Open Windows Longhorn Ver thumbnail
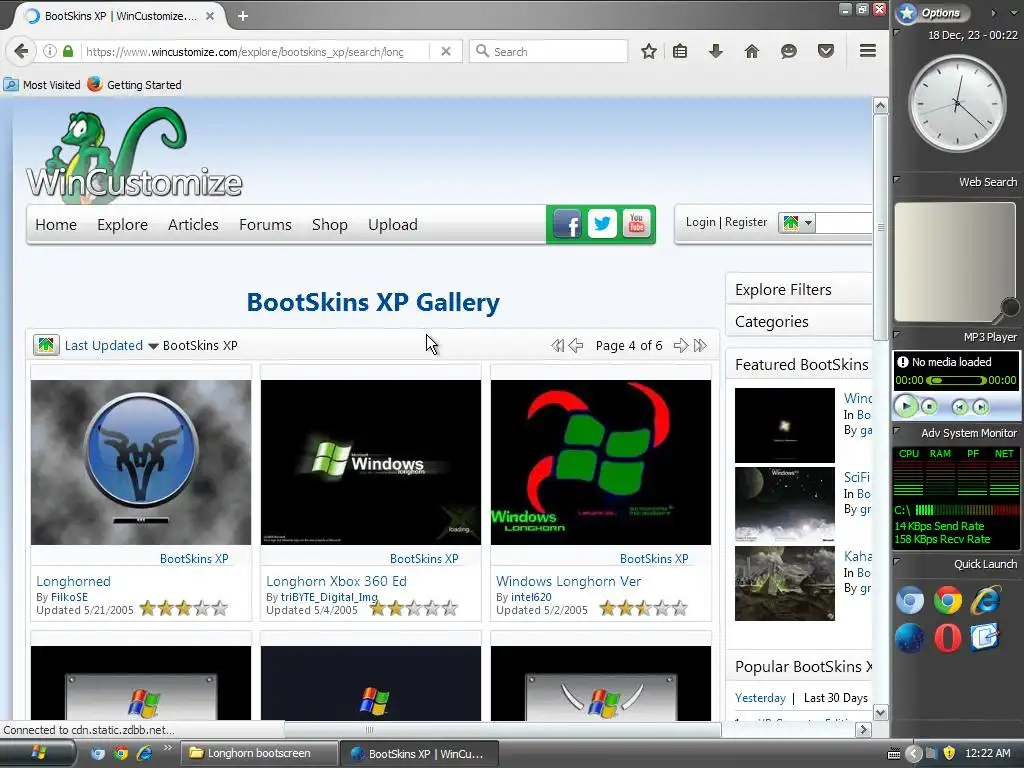Image resolution: width=1024 pixels, height=768 pixels. coord(601,462)
